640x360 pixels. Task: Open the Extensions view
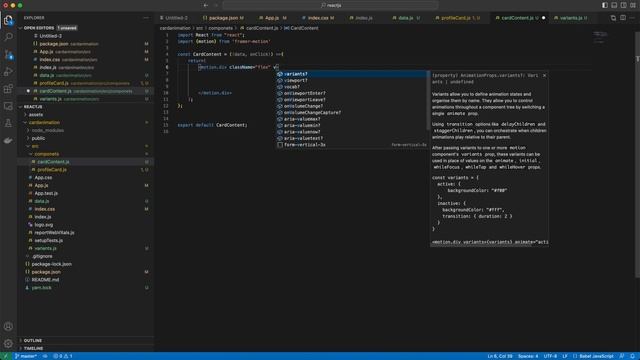pyautogui.click(x=8, y=89)
